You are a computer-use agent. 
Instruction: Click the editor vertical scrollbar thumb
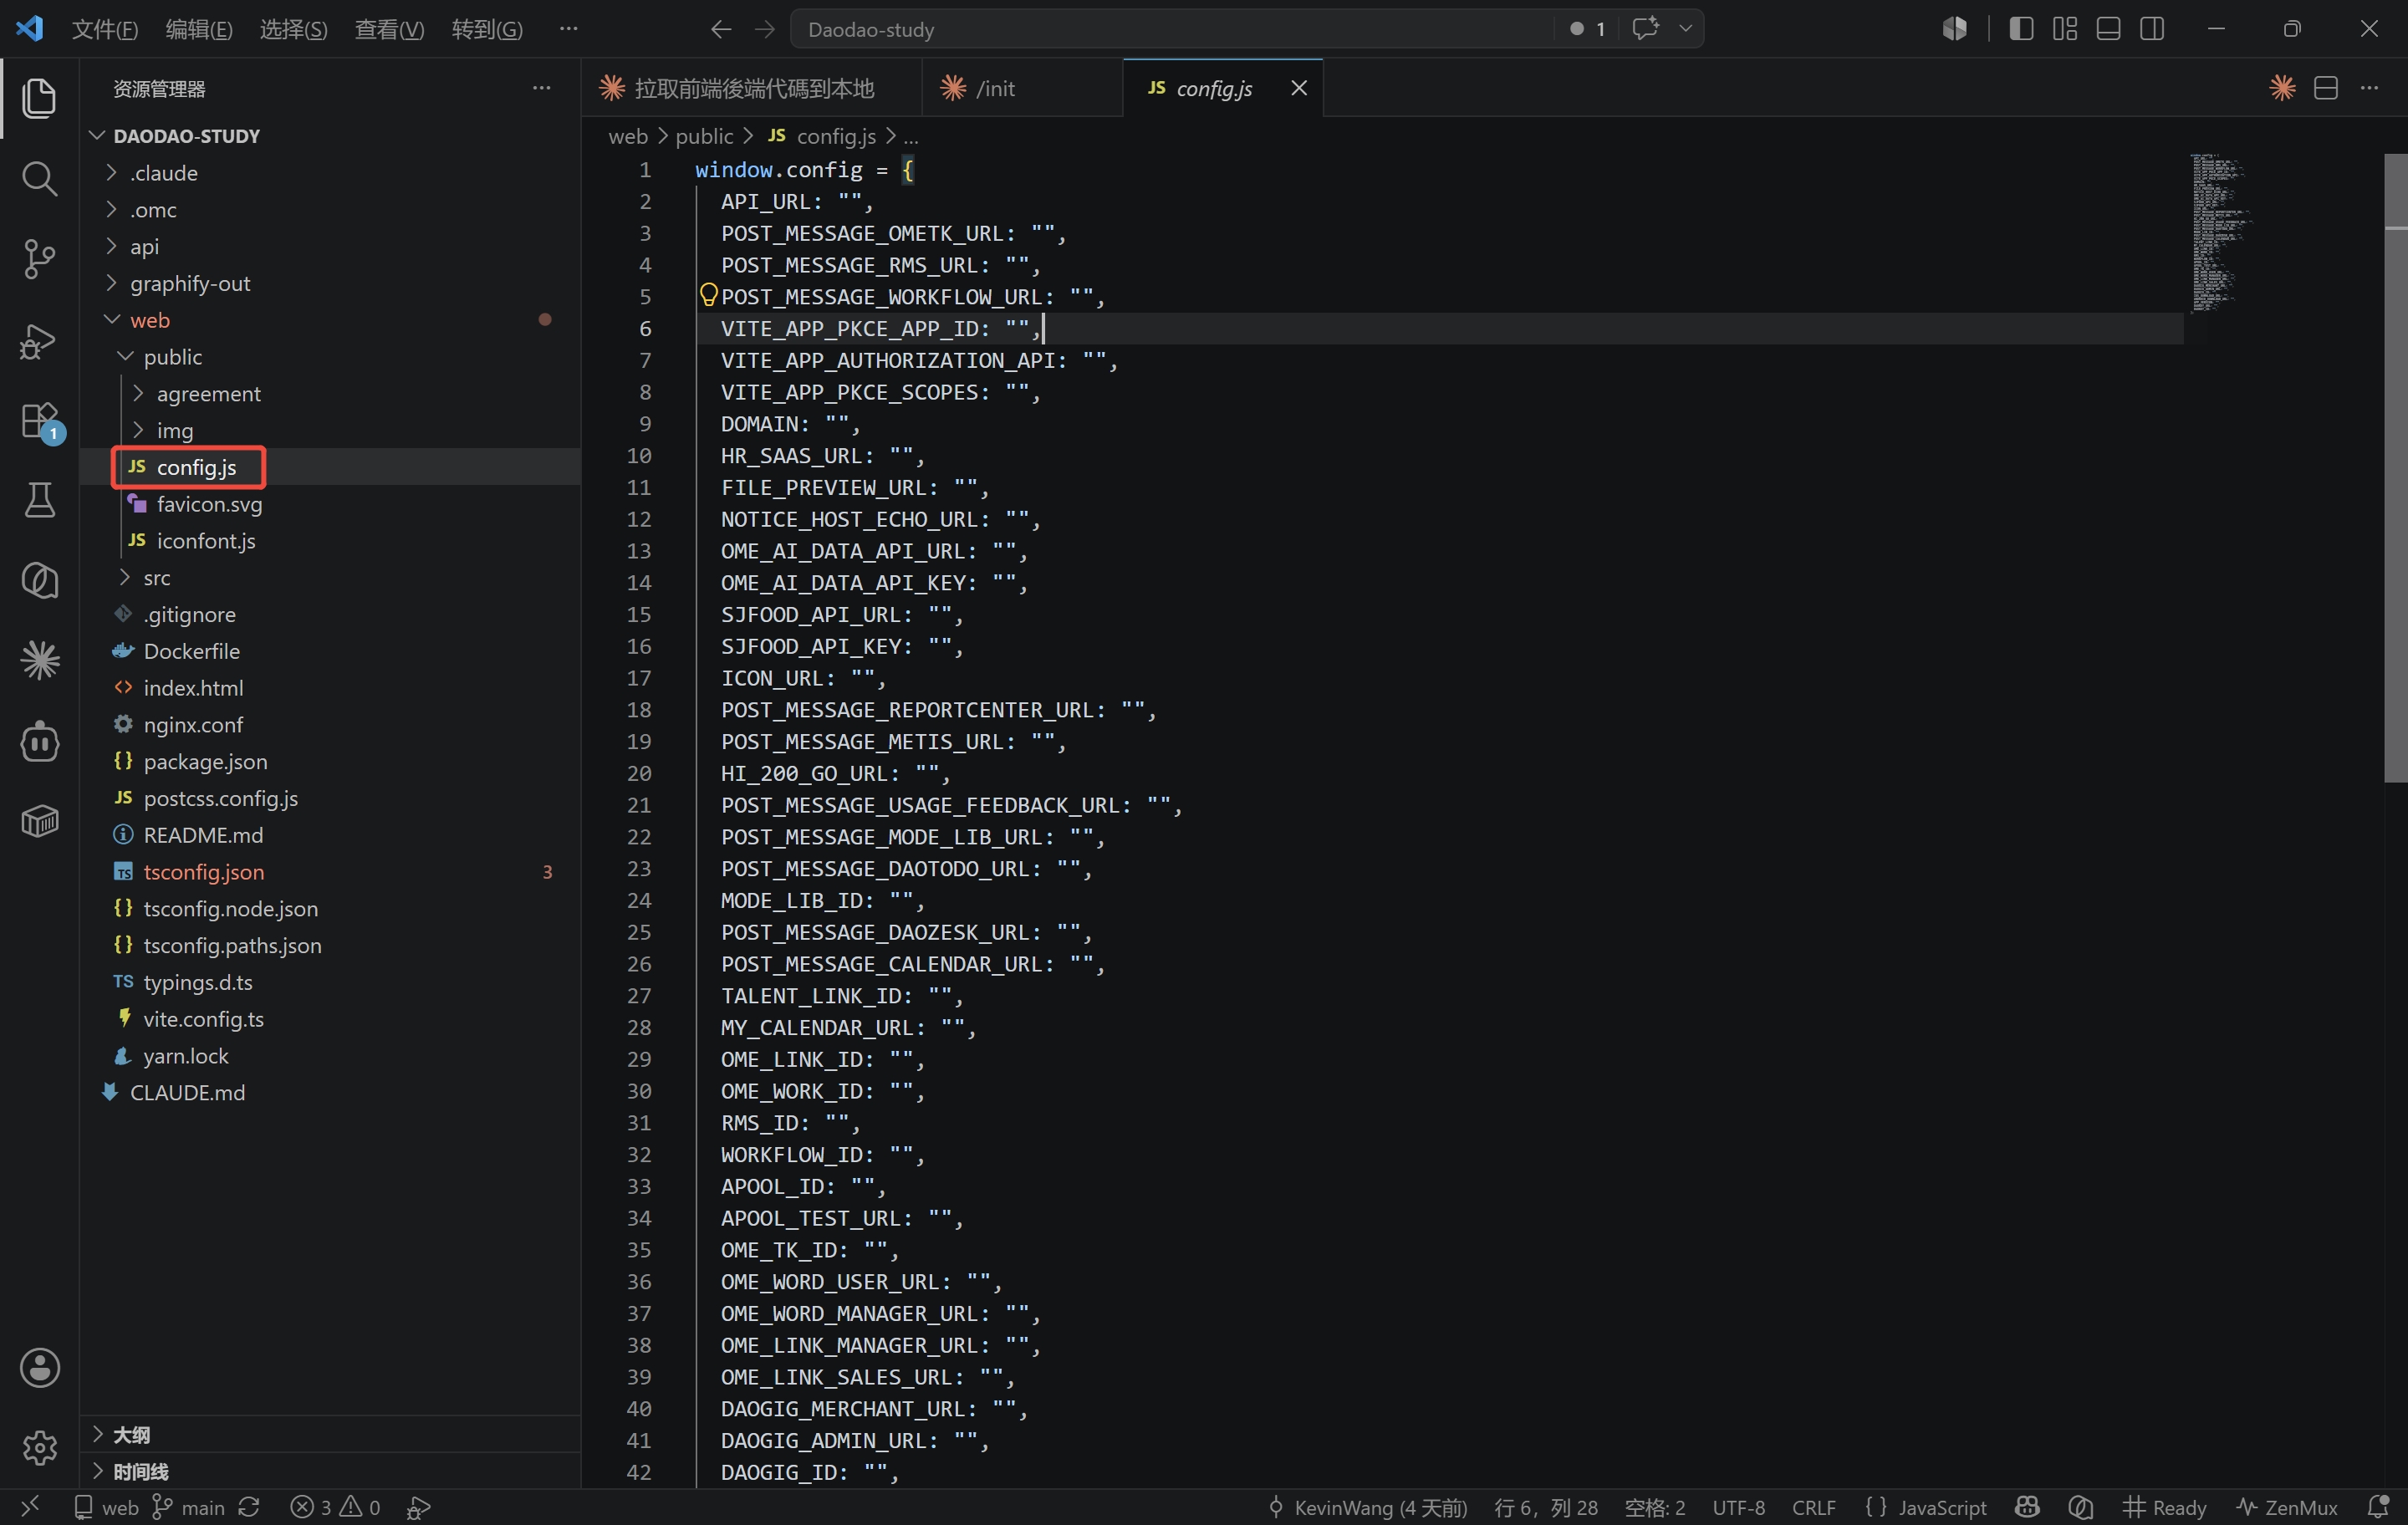point(2395,467)
